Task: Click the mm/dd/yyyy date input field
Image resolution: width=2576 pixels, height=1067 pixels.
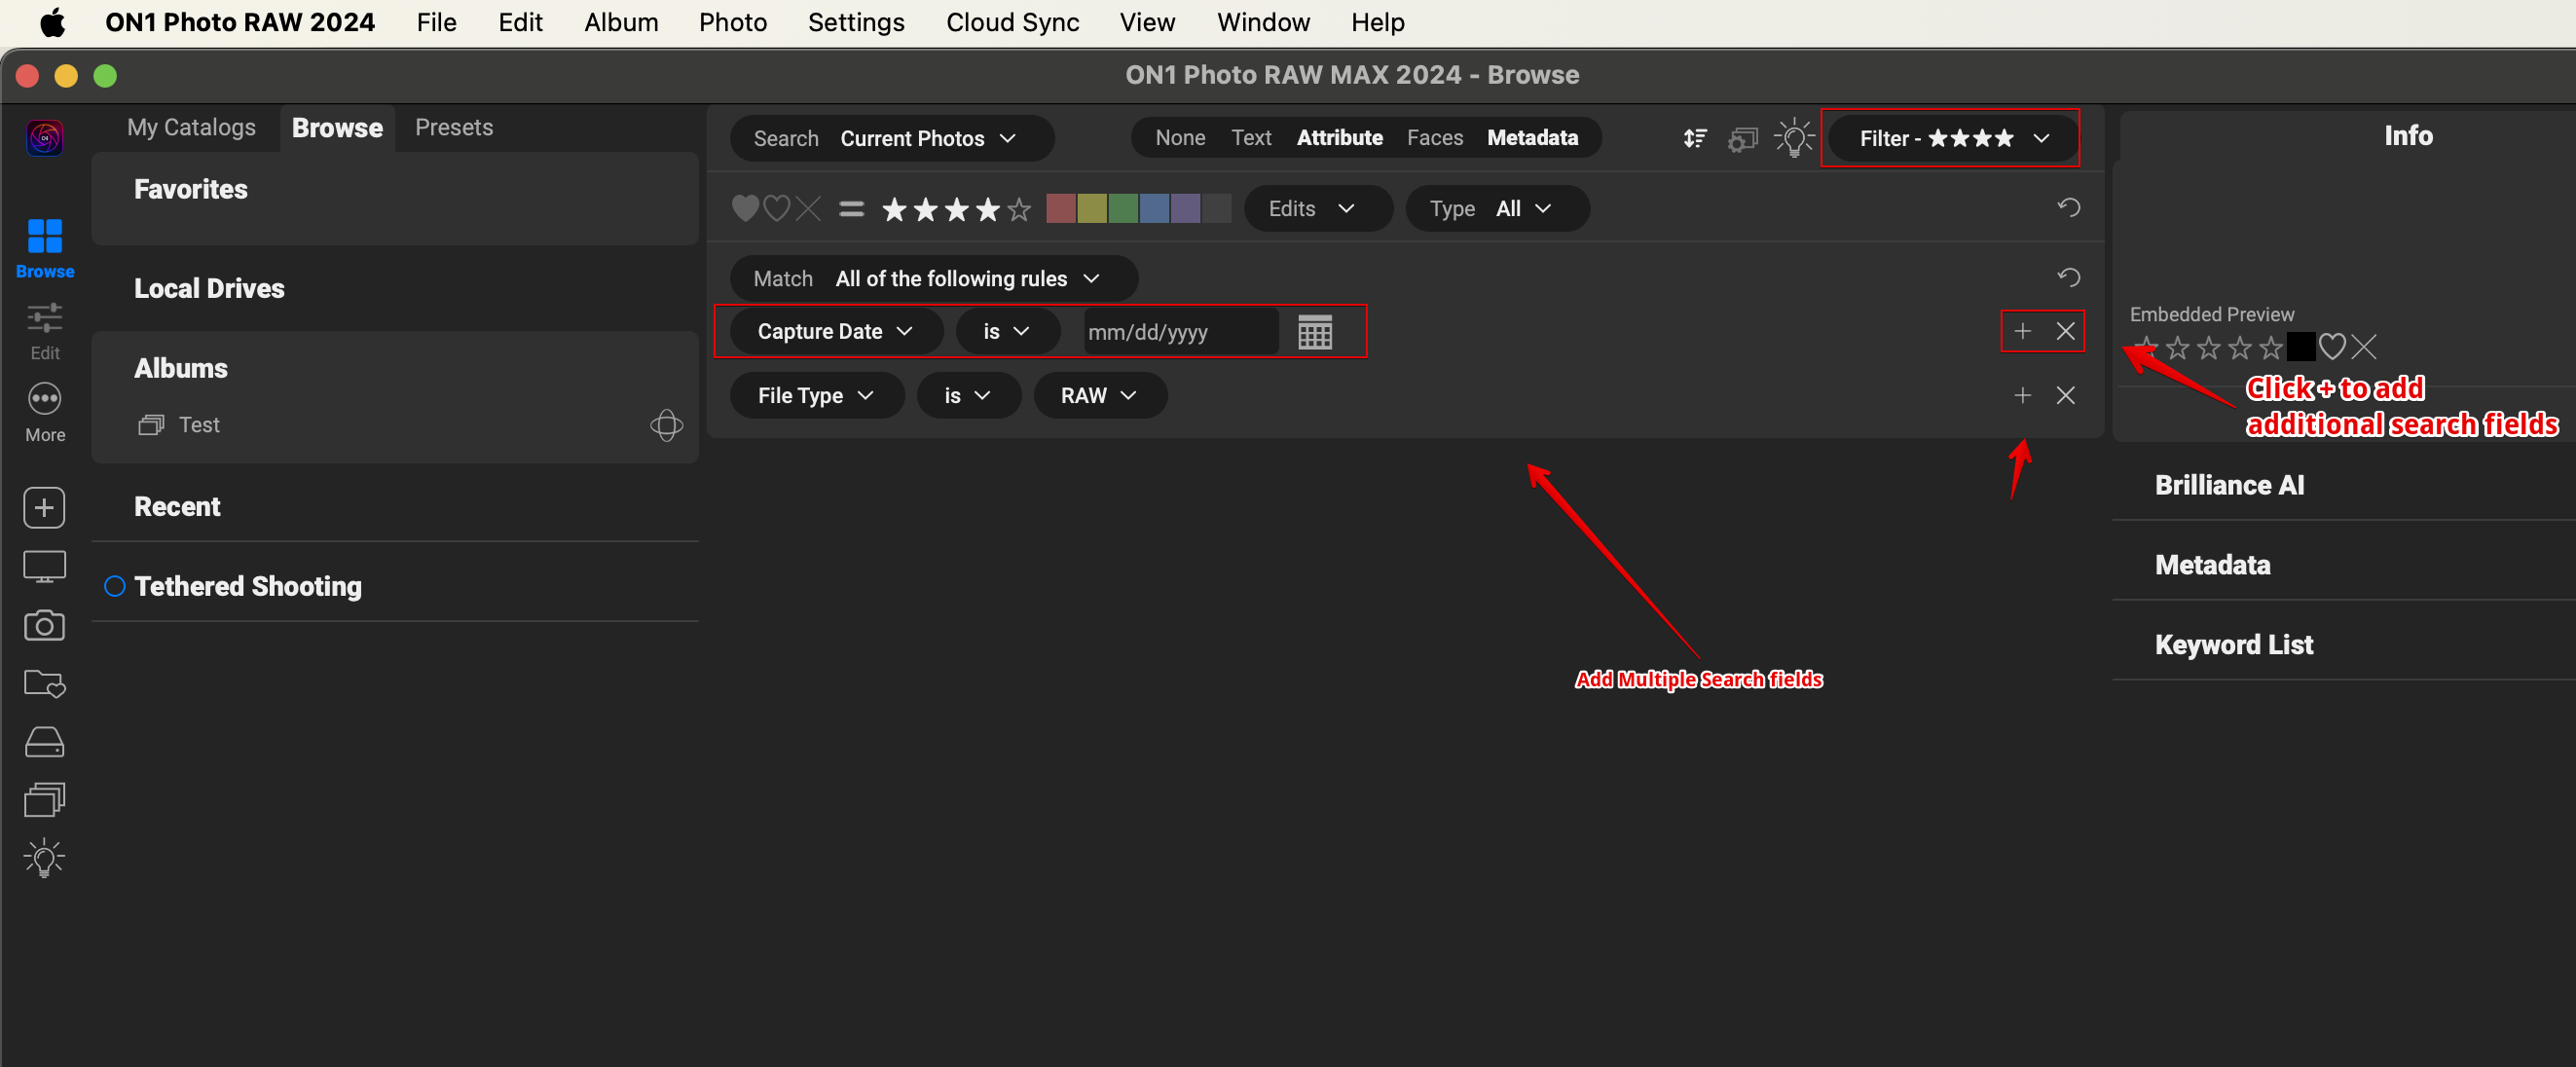Action: pos(1178,332)
